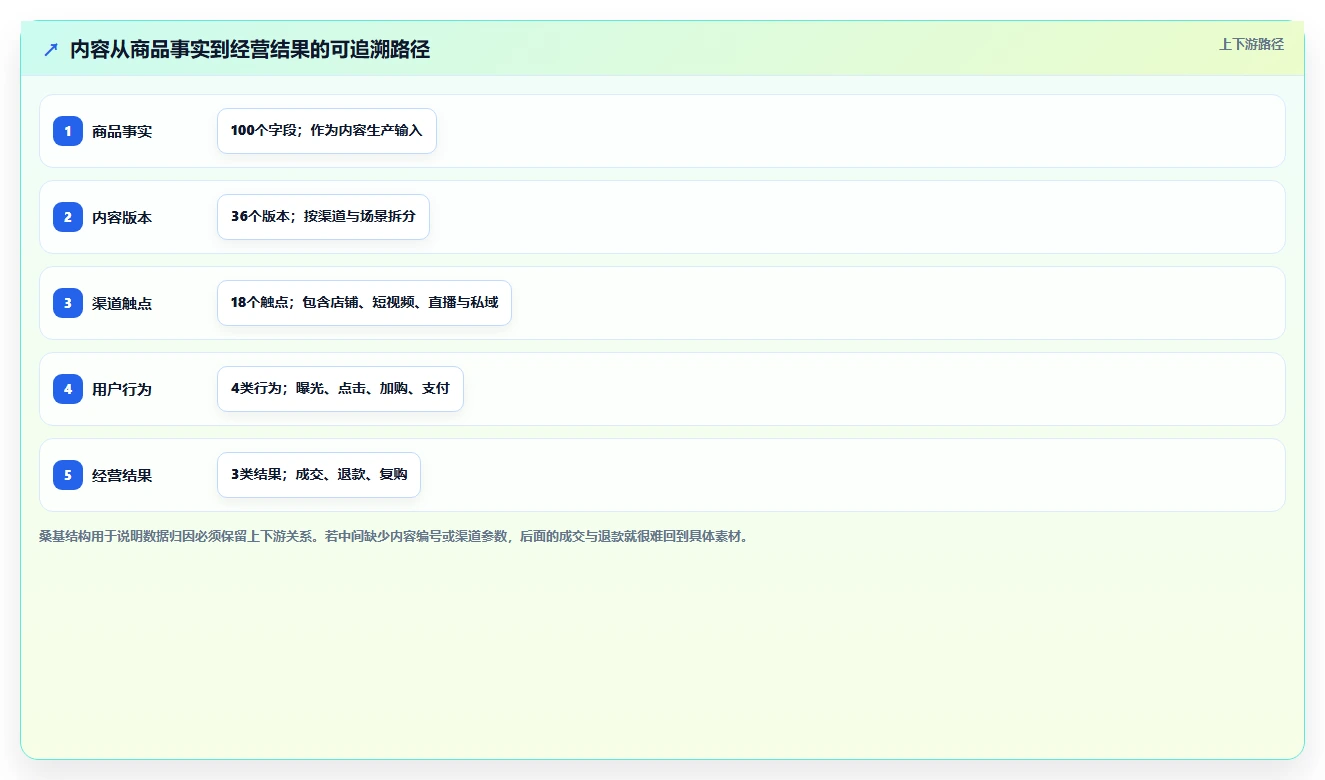Open the 4类行为 detail chip

point(340,389)
